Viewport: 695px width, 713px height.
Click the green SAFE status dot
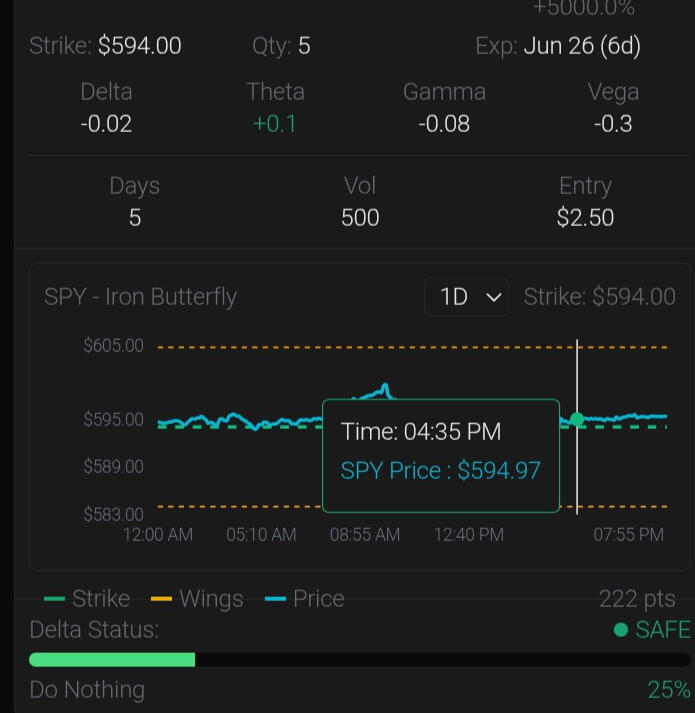pyautogui.click(x=621, y=630)
